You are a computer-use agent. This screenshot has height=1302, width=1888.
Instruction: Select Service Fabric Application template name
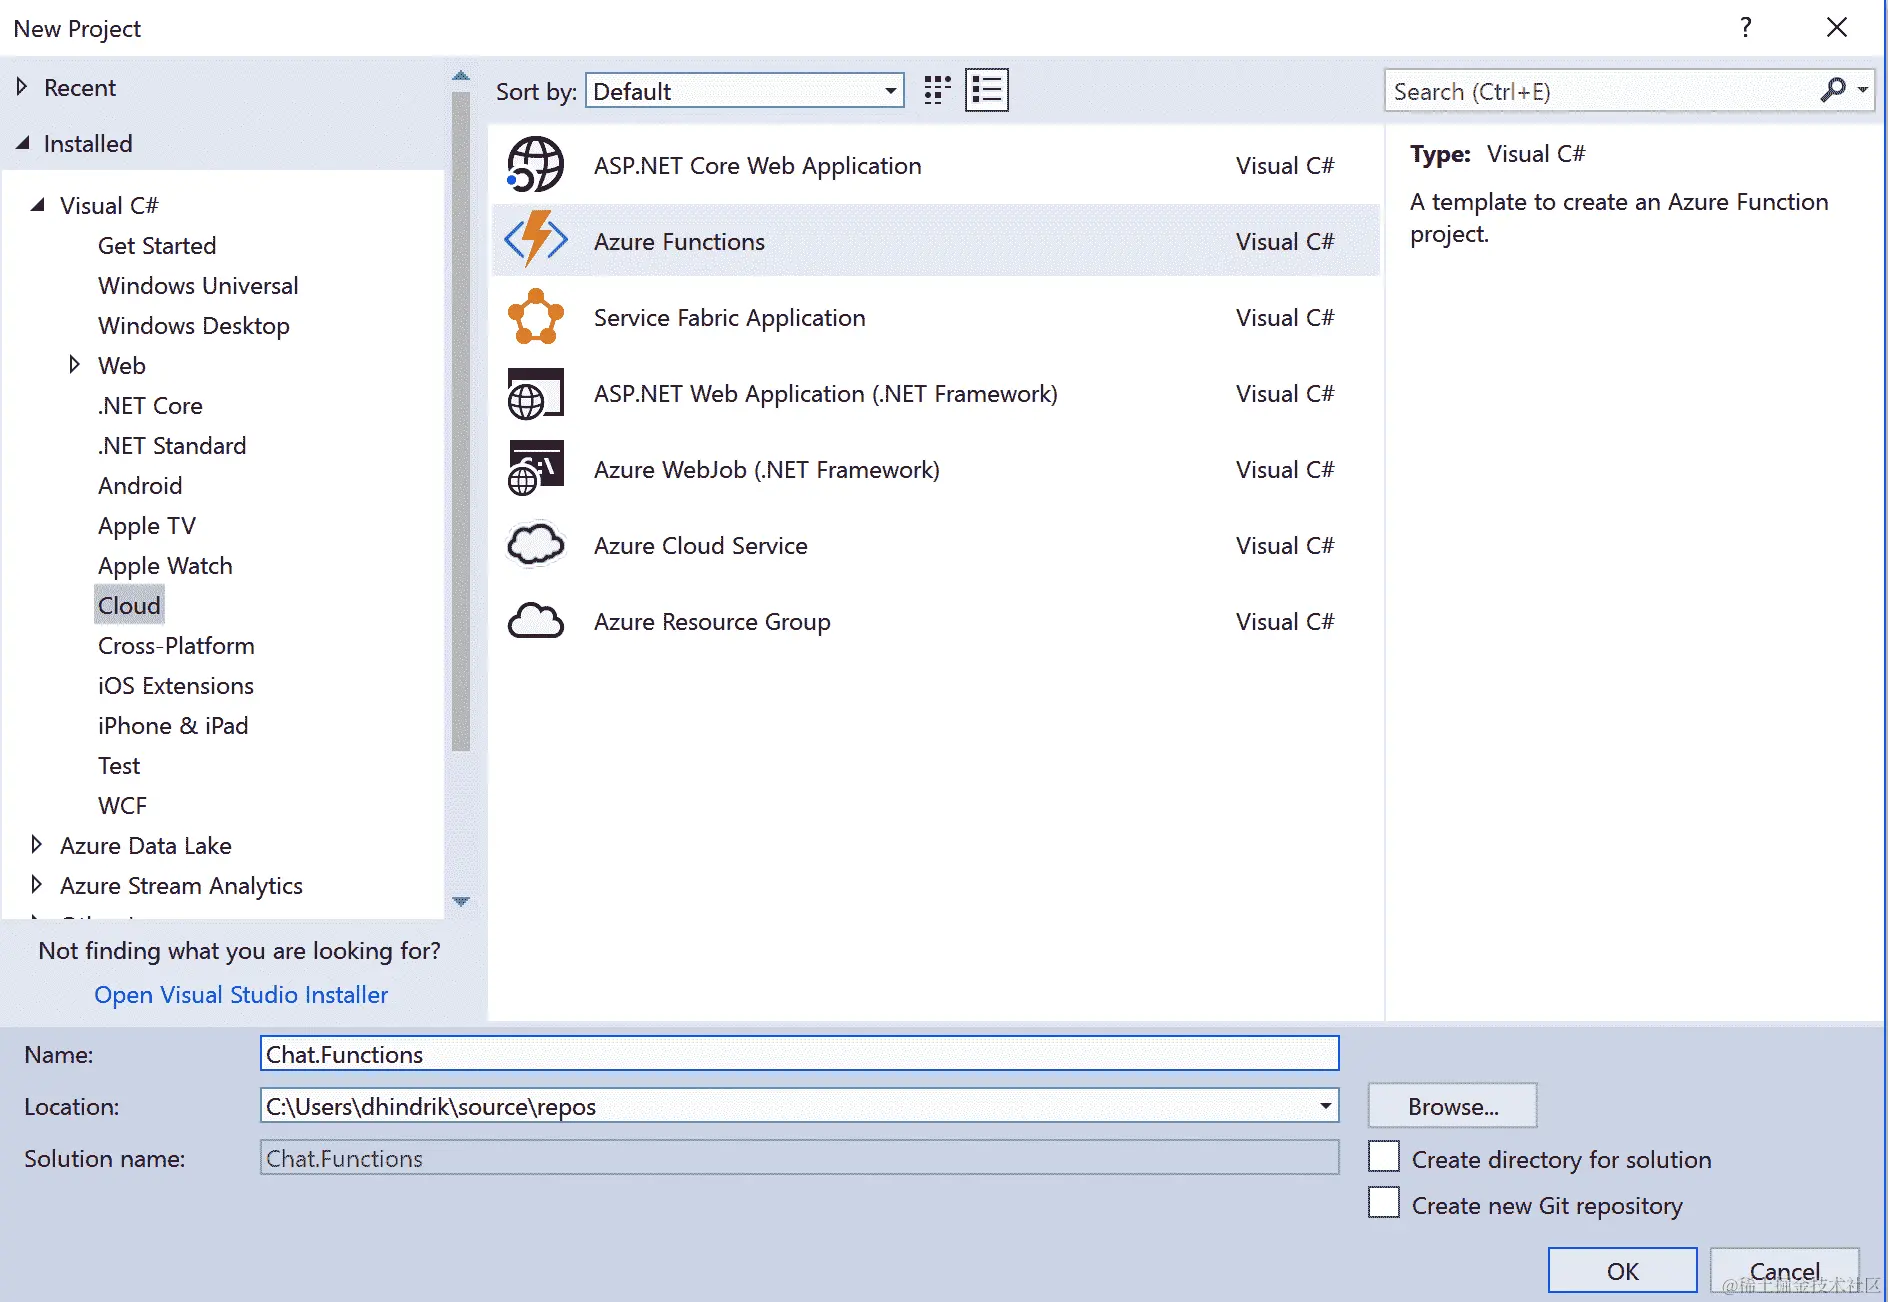coord(729,317)
